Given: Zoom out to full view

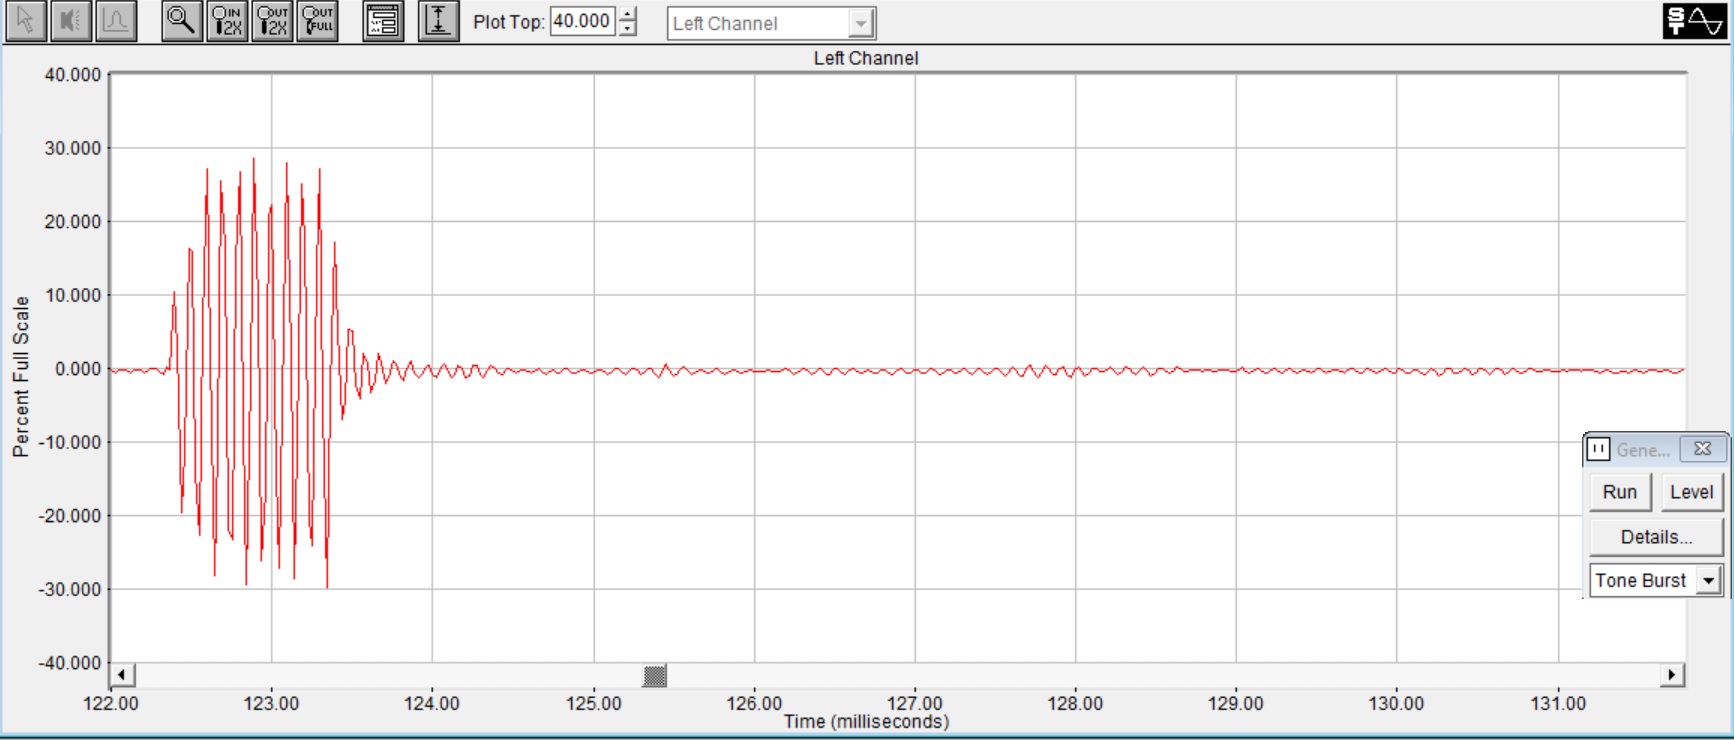Looking at the screenshot, I should pyautogui.click(x=318, y=21).
